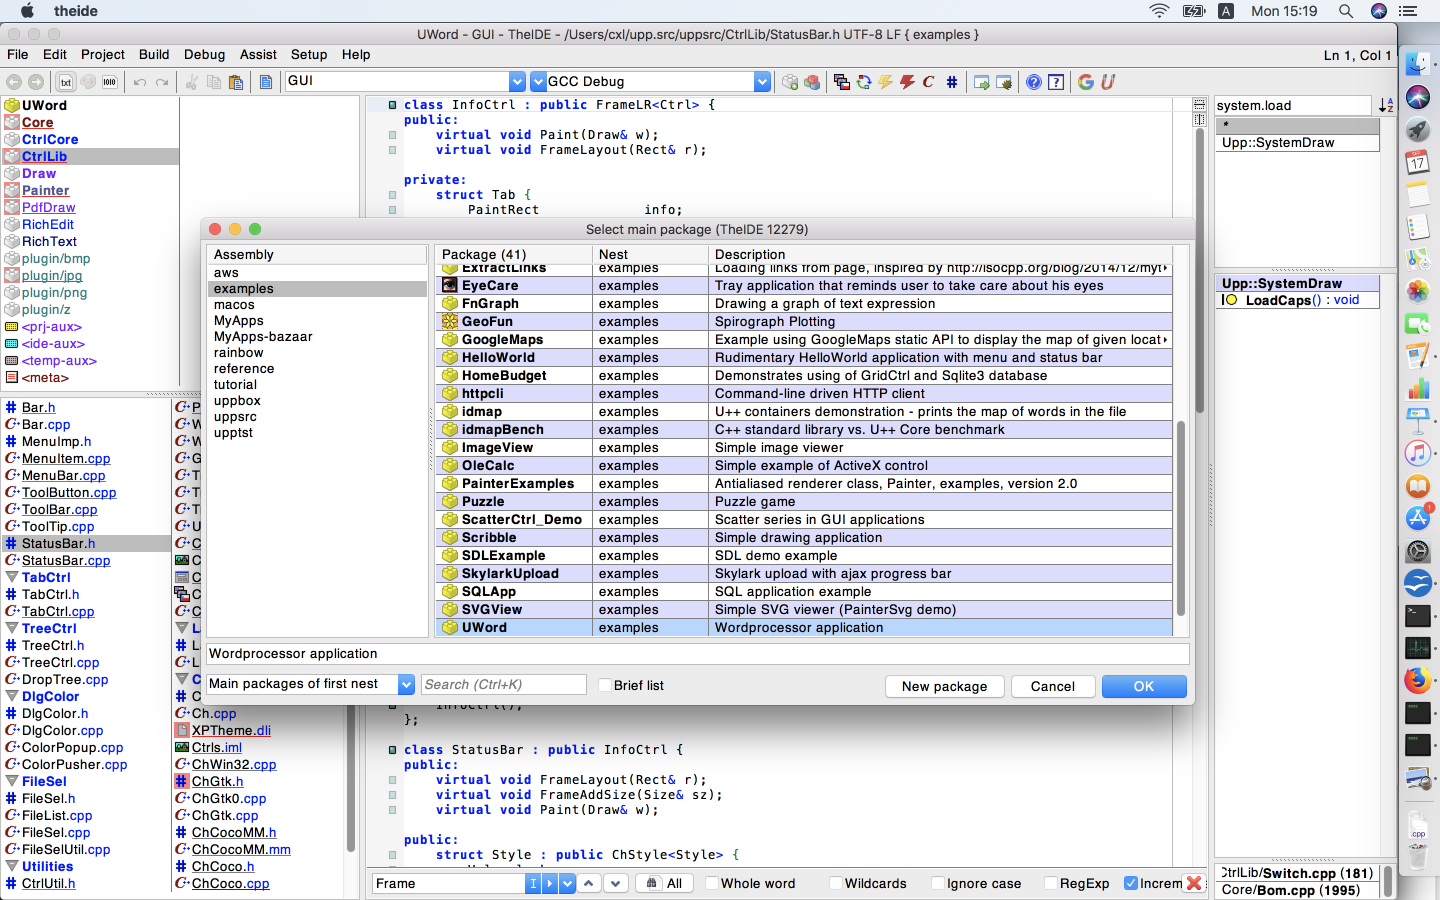Click the New package button
Viewport: 1440px width, 900px height.
click(x=944, y=686)
